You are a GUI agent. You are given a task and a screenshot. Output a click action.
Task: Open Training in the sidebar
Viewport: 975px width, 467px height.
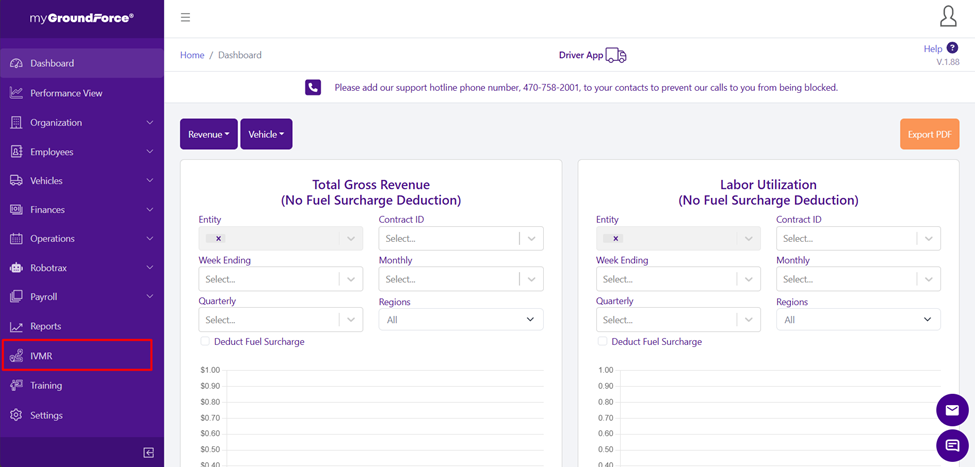point(81,386)
